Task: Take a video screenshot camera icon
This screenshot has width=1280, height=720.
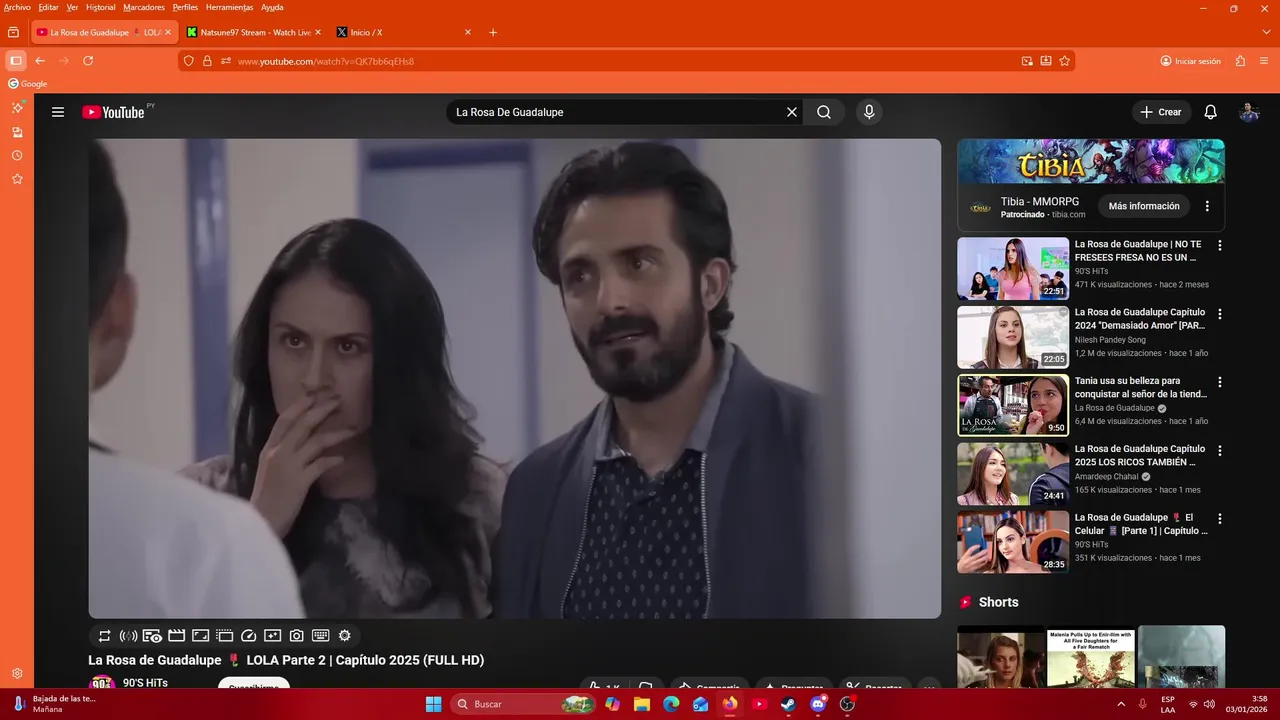Action: pyautogui.click(x=297, y=636)
